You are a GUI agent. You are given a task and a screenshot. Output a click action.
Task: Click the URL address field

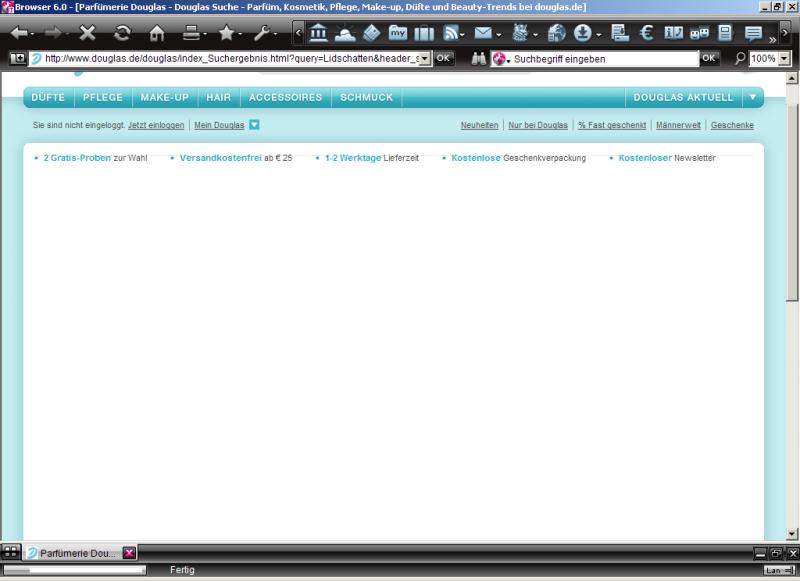[x=231, y=59]
